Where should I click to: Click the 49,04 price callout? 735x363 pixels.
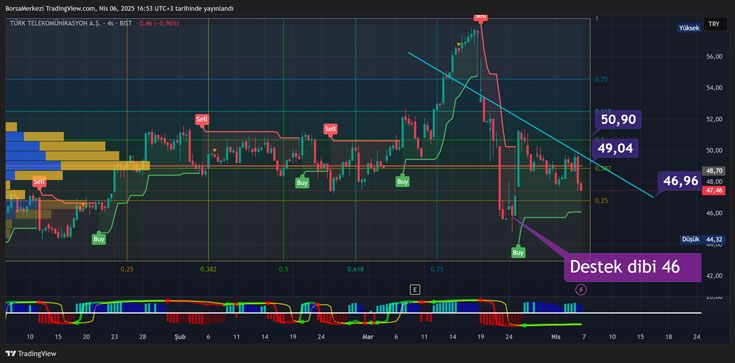click(x=615, y=149)
